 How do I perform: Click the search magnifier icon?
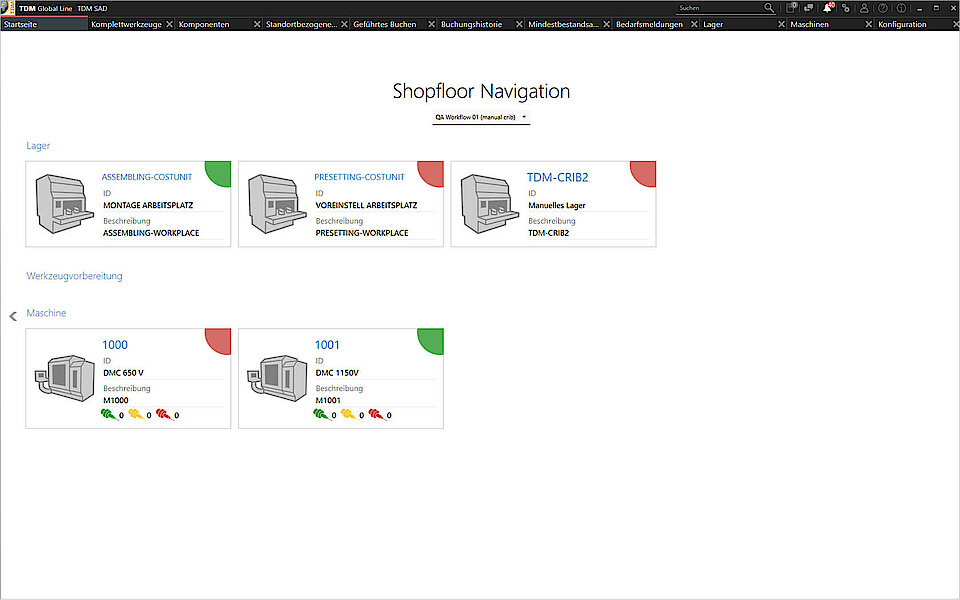(769, 8)
